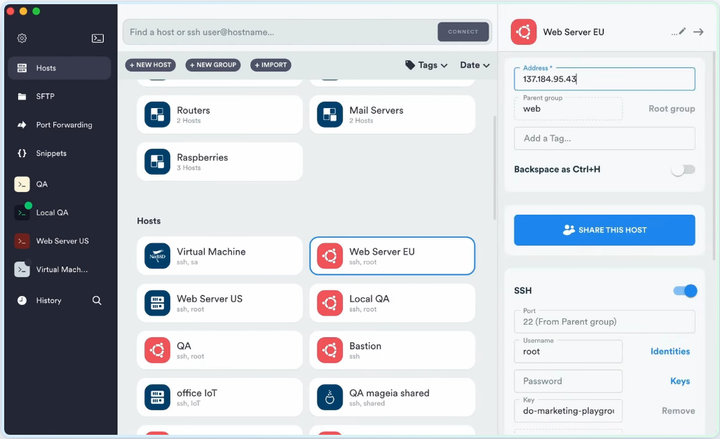720x439 pixels.
Task: Click the QA host Ubuntu icon in host list
Action: (157, 350)
